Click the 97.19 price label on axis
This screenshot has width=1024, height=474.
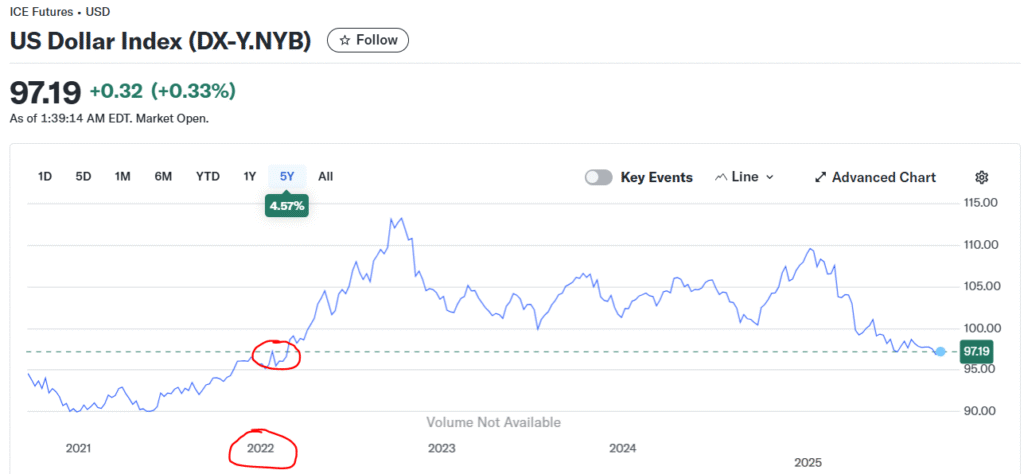coord(977,352)
